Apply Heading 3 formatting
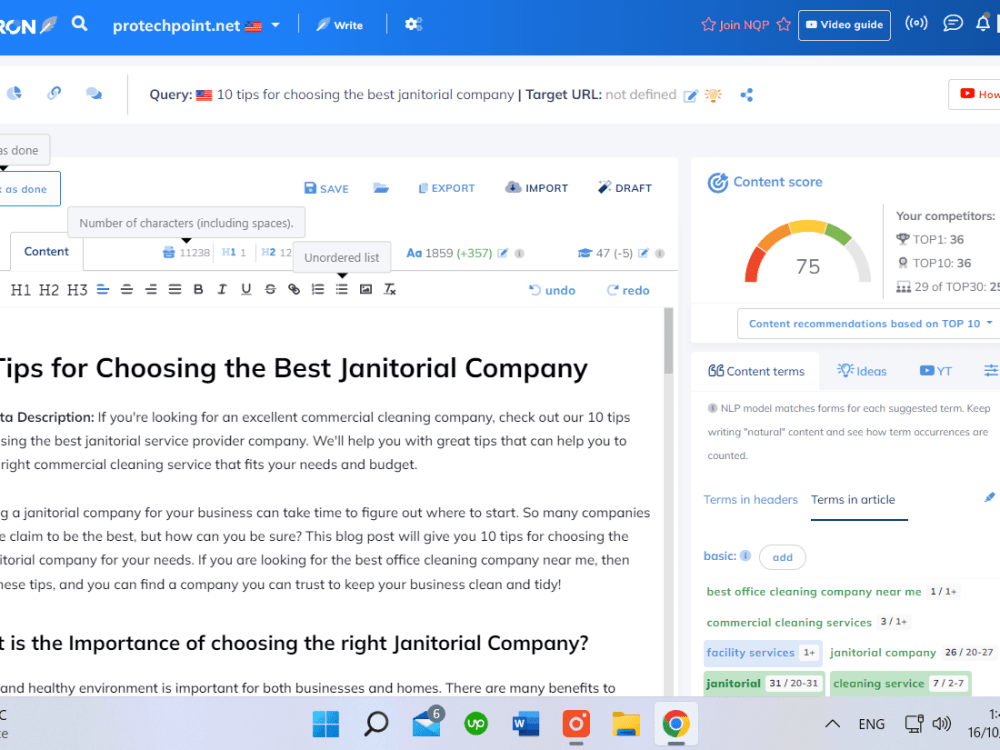The width and height of the screenshot is (1000, 750). coord(77,290)
